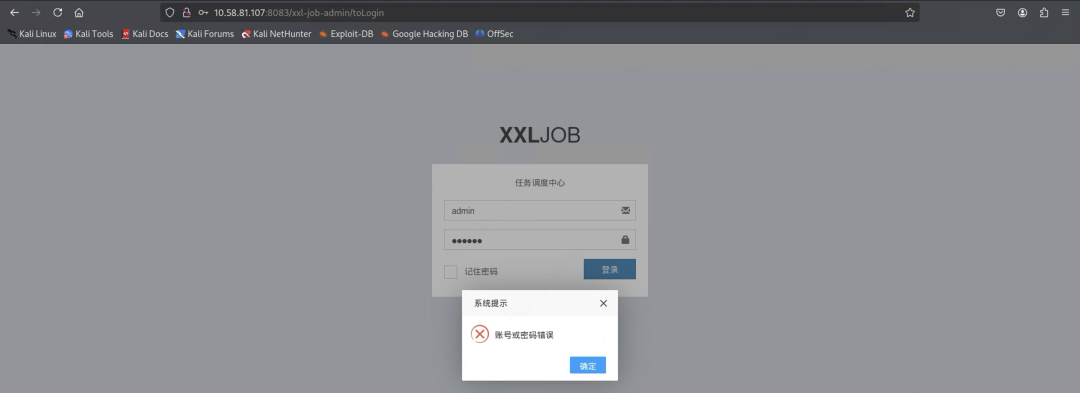Image resolution: width=1080 pixels, height=393 pixels.
Task: Open the Pocket save icon
Action: coord(1000,12)
